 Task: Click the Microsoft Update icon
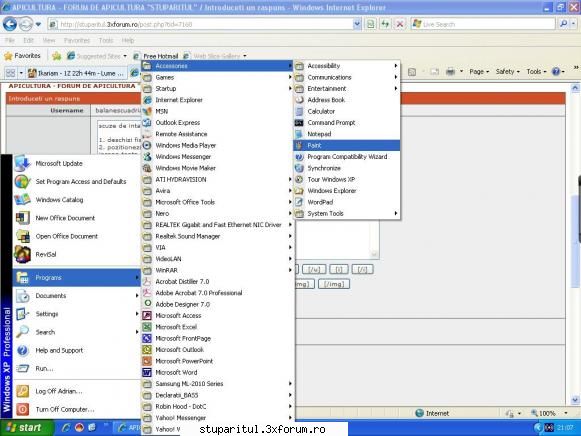[22, 163]
